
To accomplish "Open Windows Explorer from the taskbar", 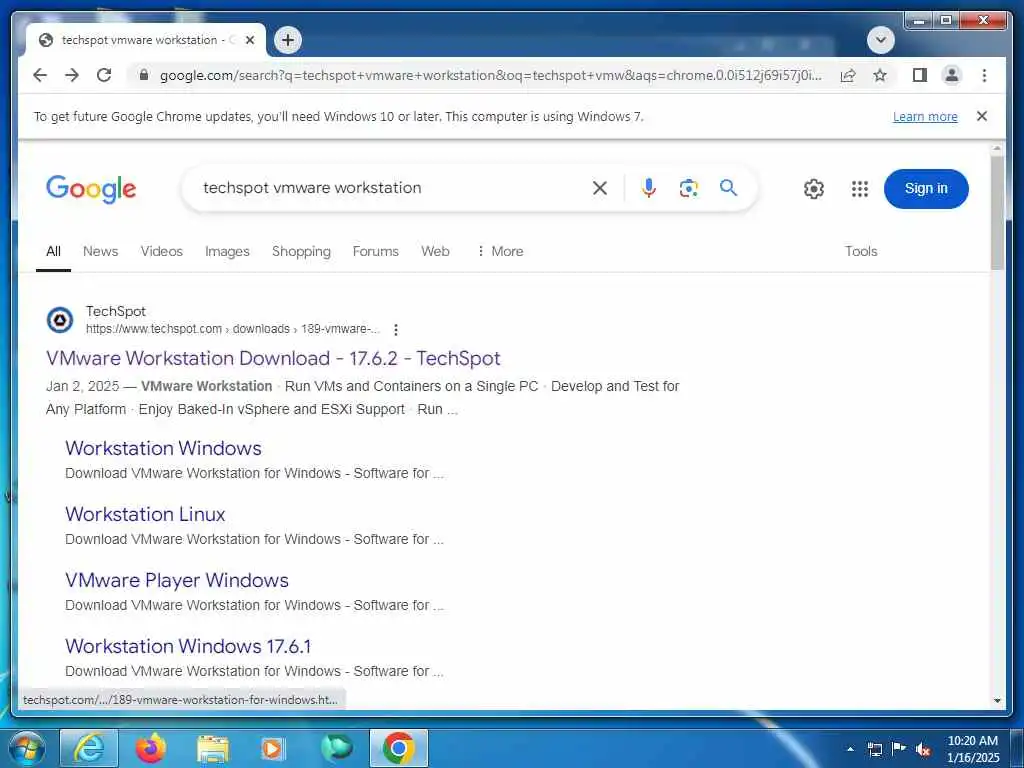I will 213,749.
